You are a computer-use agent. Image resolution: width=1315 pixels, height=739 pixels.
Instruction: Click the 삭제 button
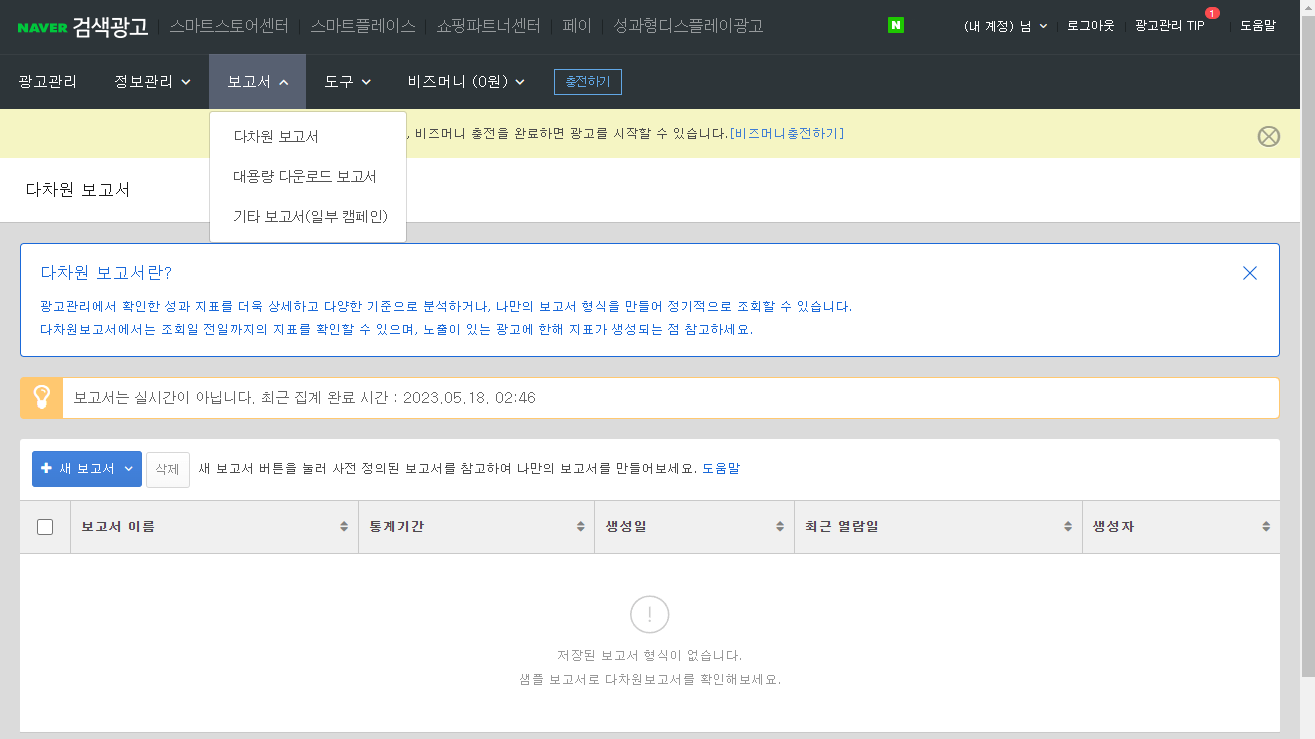coord(168,469)
